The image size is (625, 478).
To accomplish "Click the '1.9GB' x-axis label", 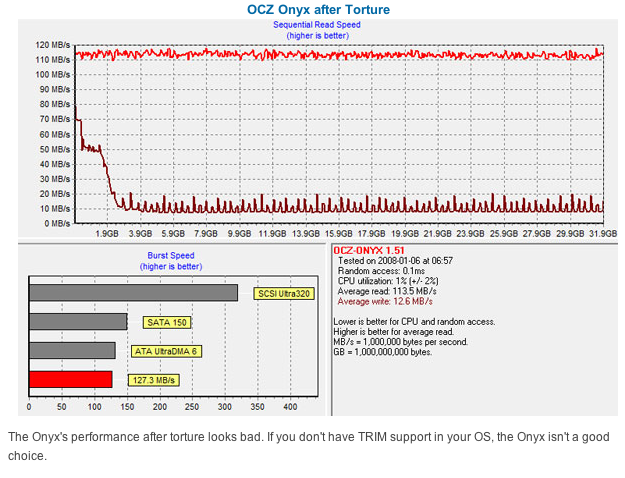I will click(107, 233).
